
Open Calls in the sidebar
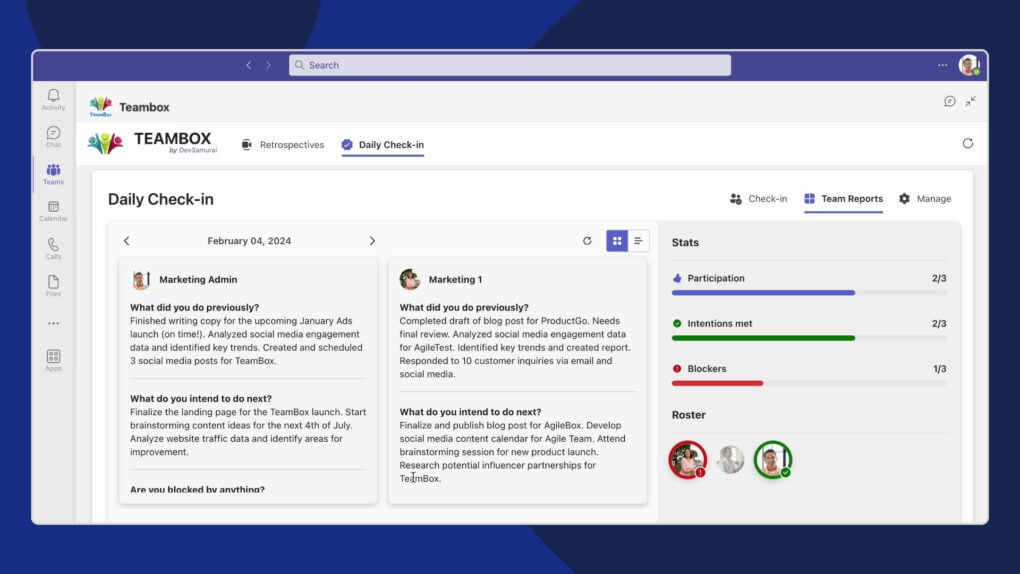[x=53, y=249]
